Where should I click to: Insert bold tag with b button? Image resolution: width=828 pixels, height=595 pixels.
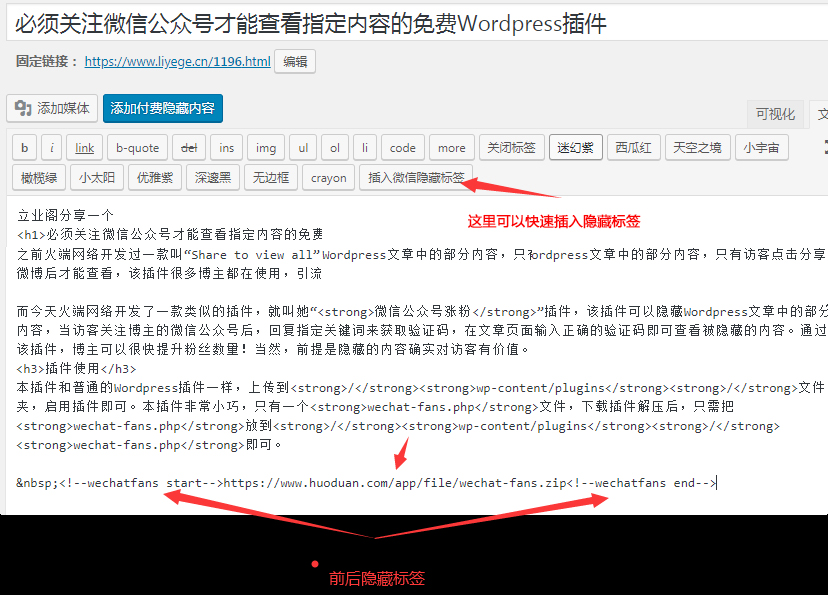[24, 148]
